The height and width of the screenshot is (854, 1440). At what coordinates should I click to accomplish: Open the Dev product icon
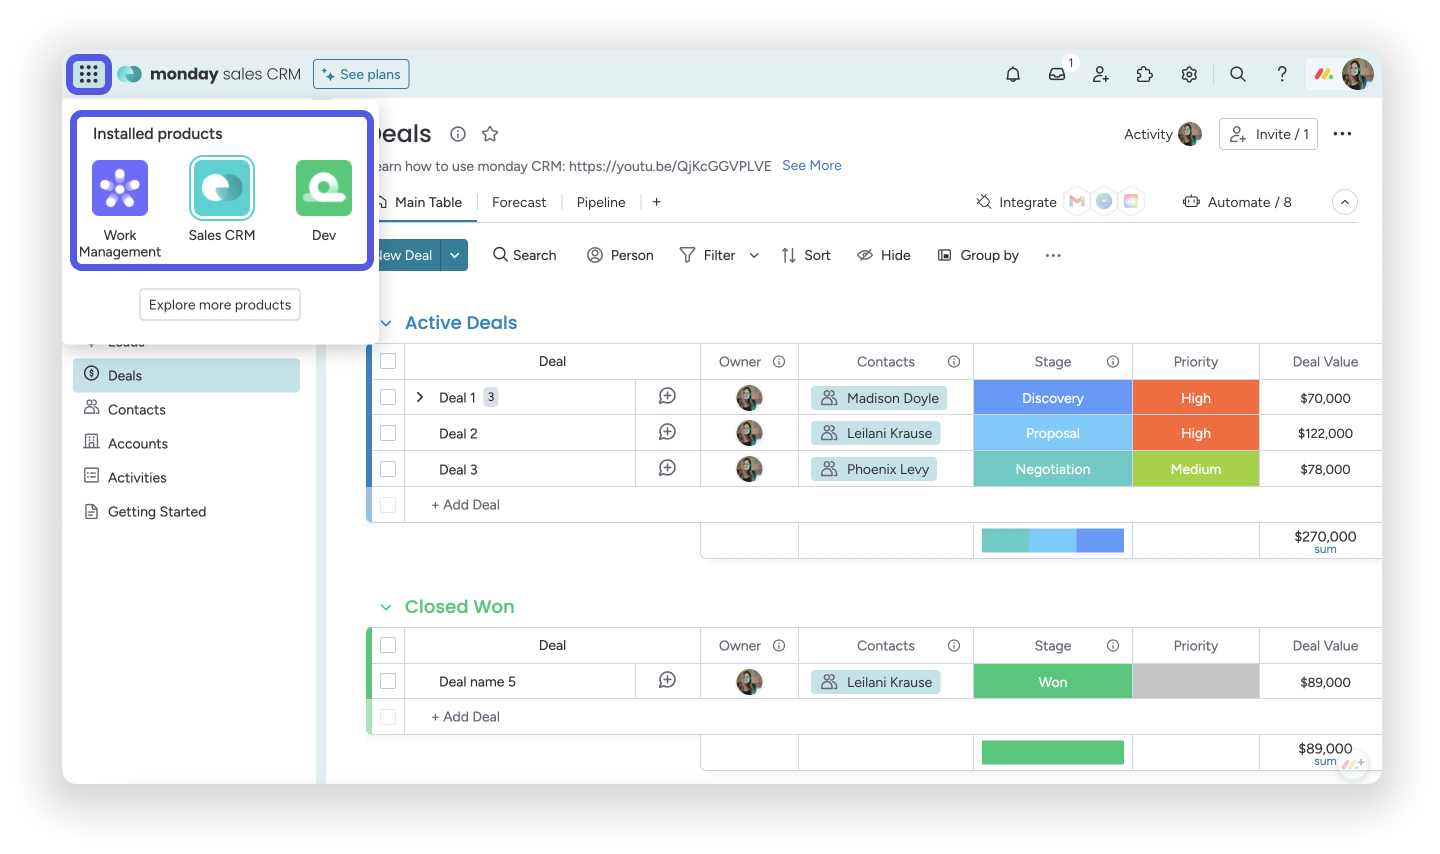324,188
